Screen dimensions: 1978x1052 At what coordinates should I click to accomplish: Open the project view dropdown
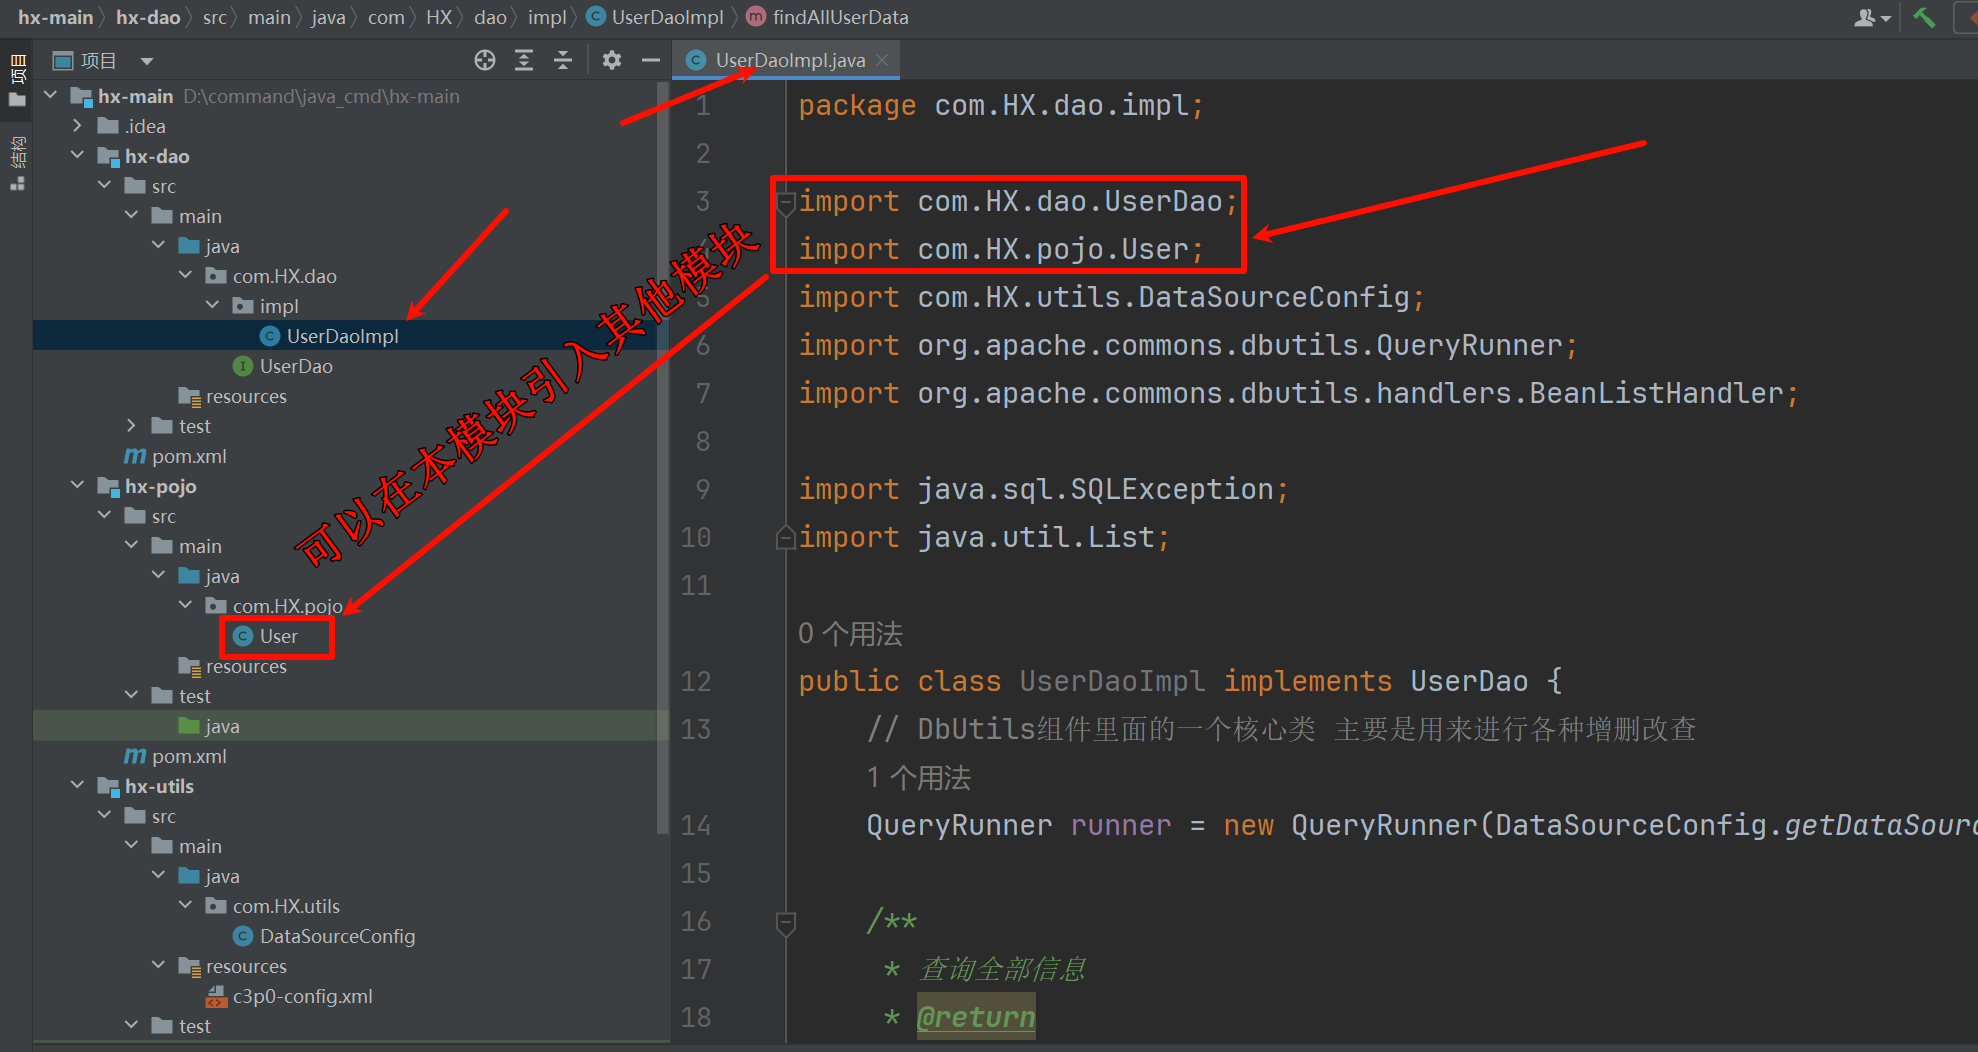147,61
